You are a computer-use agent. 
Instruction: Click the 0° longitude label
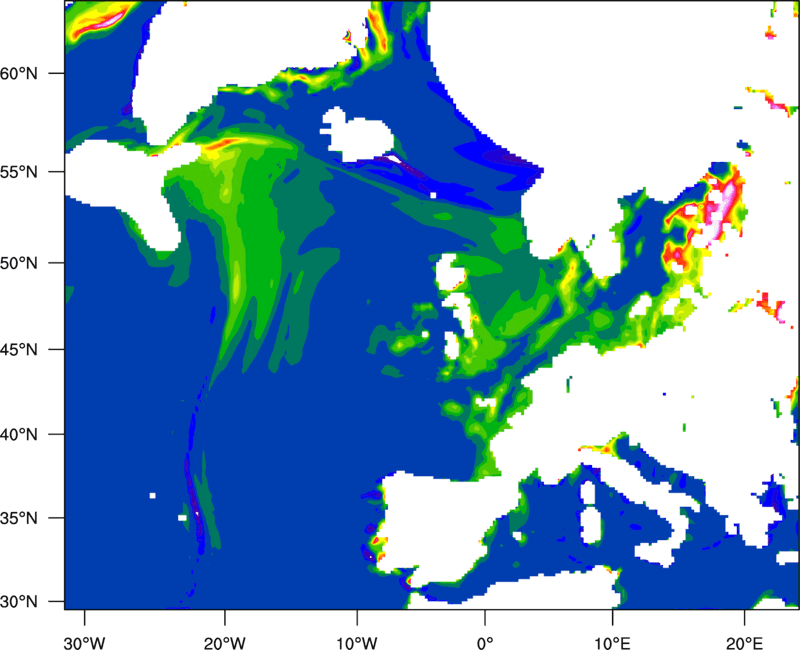click(x=485, y=643)
